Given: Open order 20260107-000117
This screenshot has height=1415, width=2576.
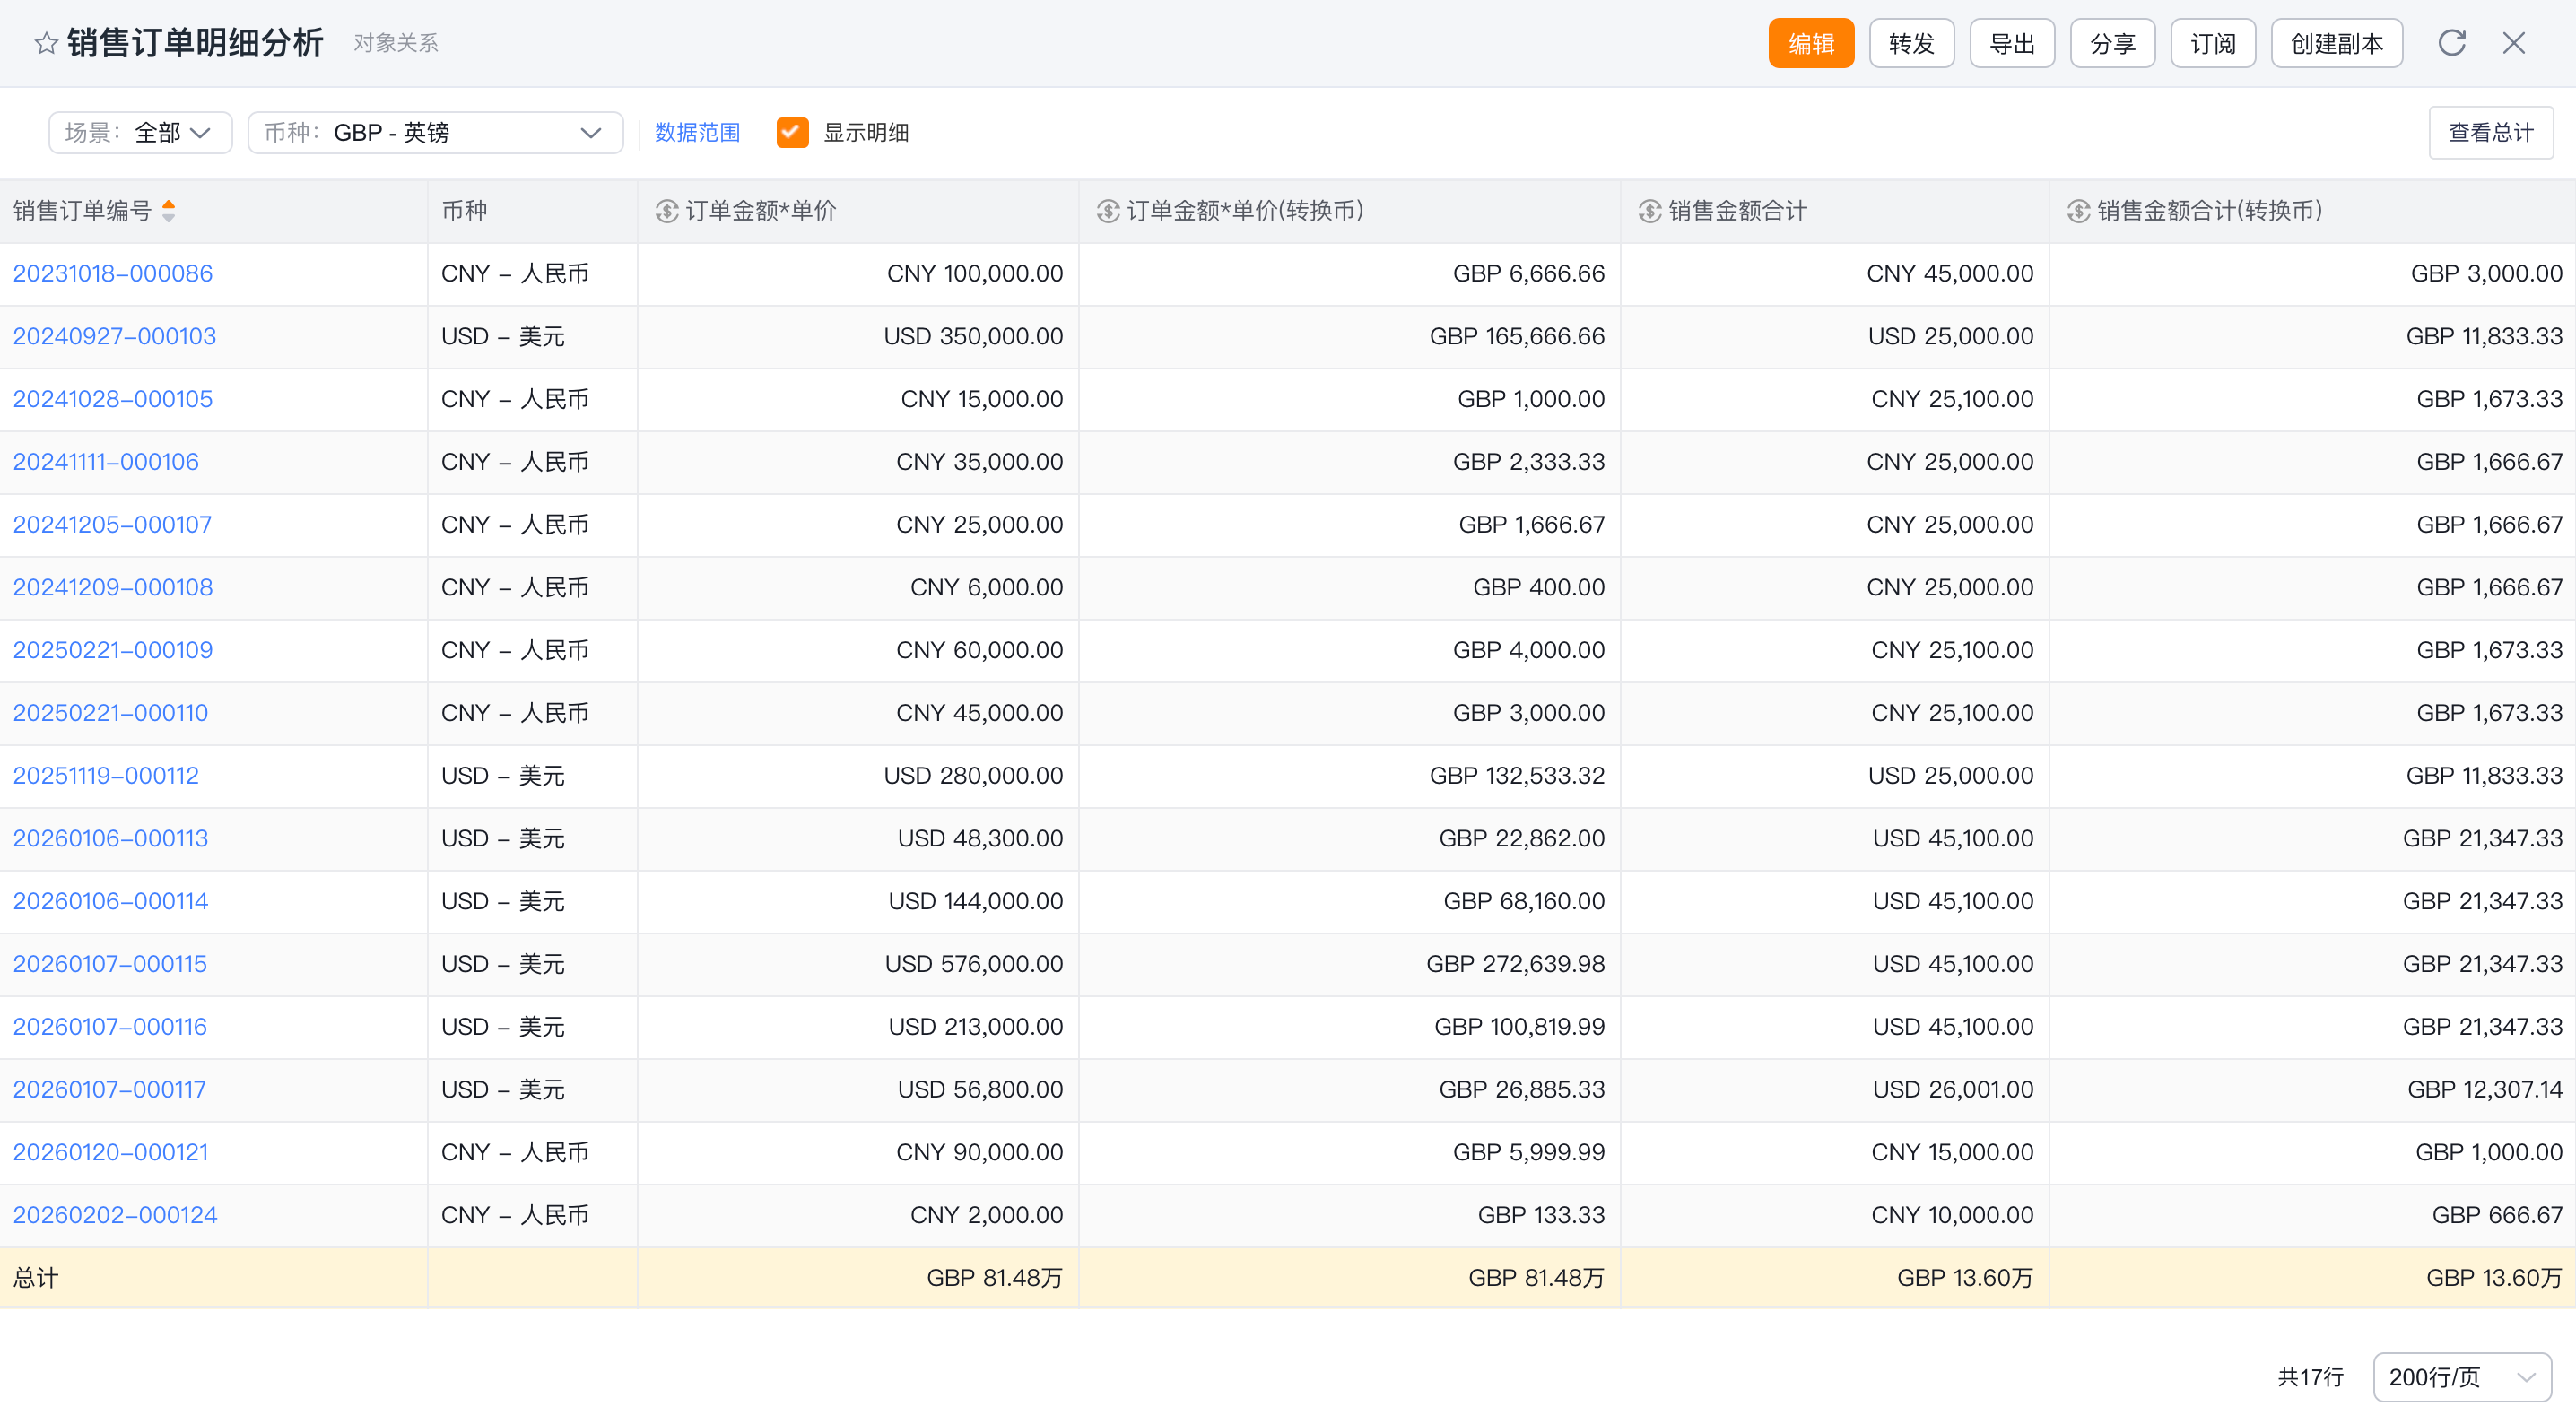Looking at the screenshot, I should pyautogui.click(x=110, y=1089).
